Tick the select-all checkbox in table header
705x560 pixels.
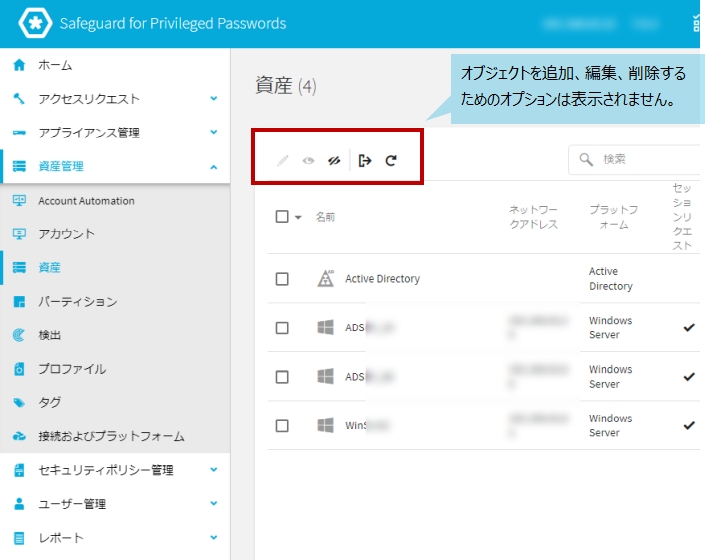click(282, 217)
